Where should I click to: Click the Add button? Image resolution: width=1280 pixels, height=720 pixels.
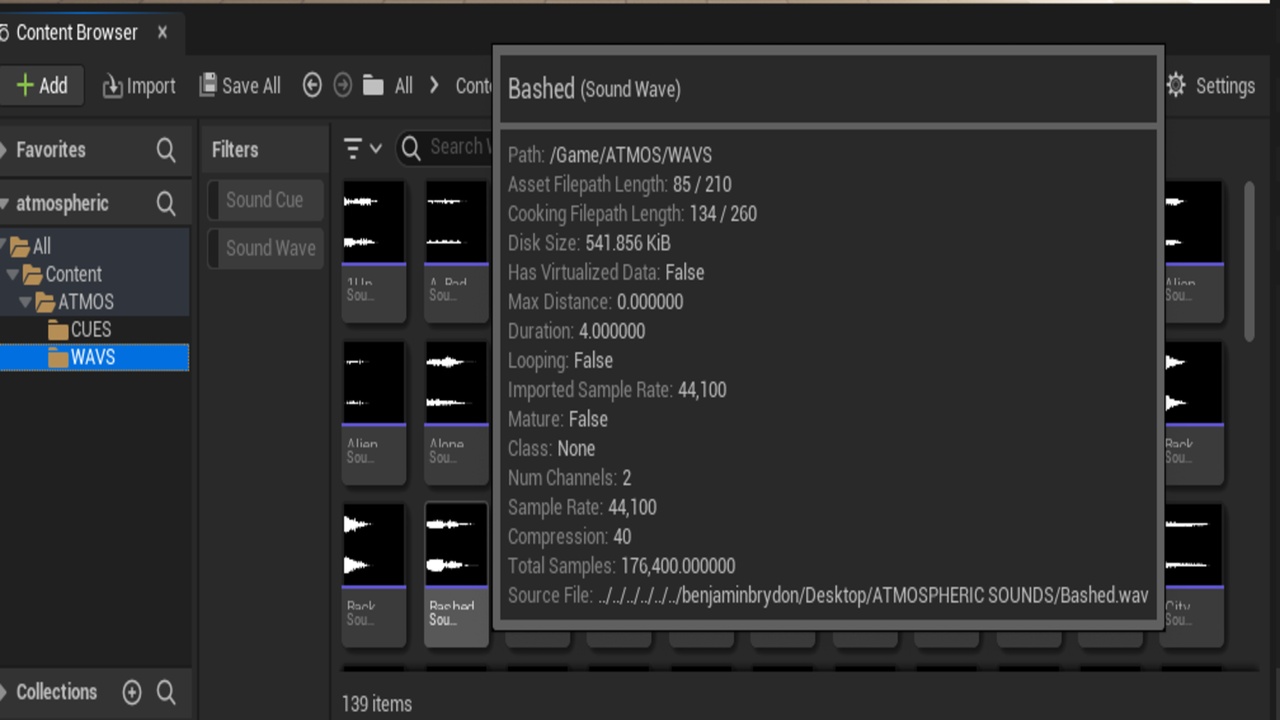coord(42,86)
